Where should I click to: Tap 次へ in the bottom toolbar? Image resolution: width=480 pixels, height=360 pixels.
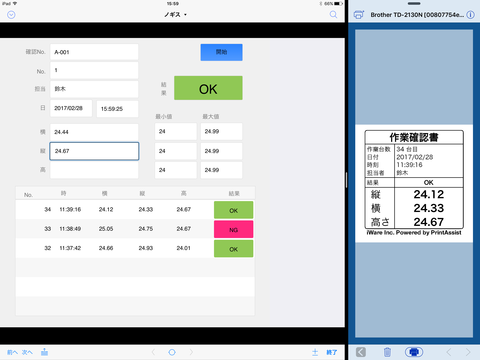point(27,352)
